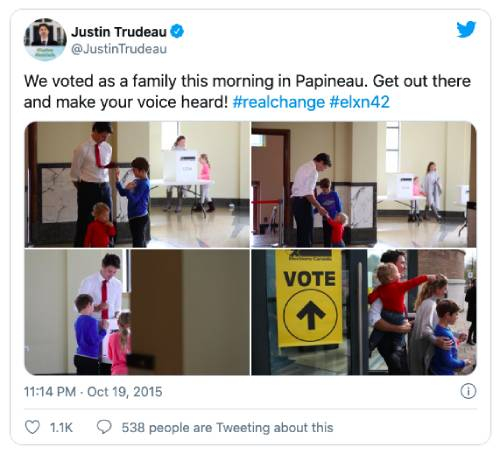Click the 11:14 PM Oct 19, 2015 timestamp
Viewport: 500px width, 454px height.
point(93,392)
